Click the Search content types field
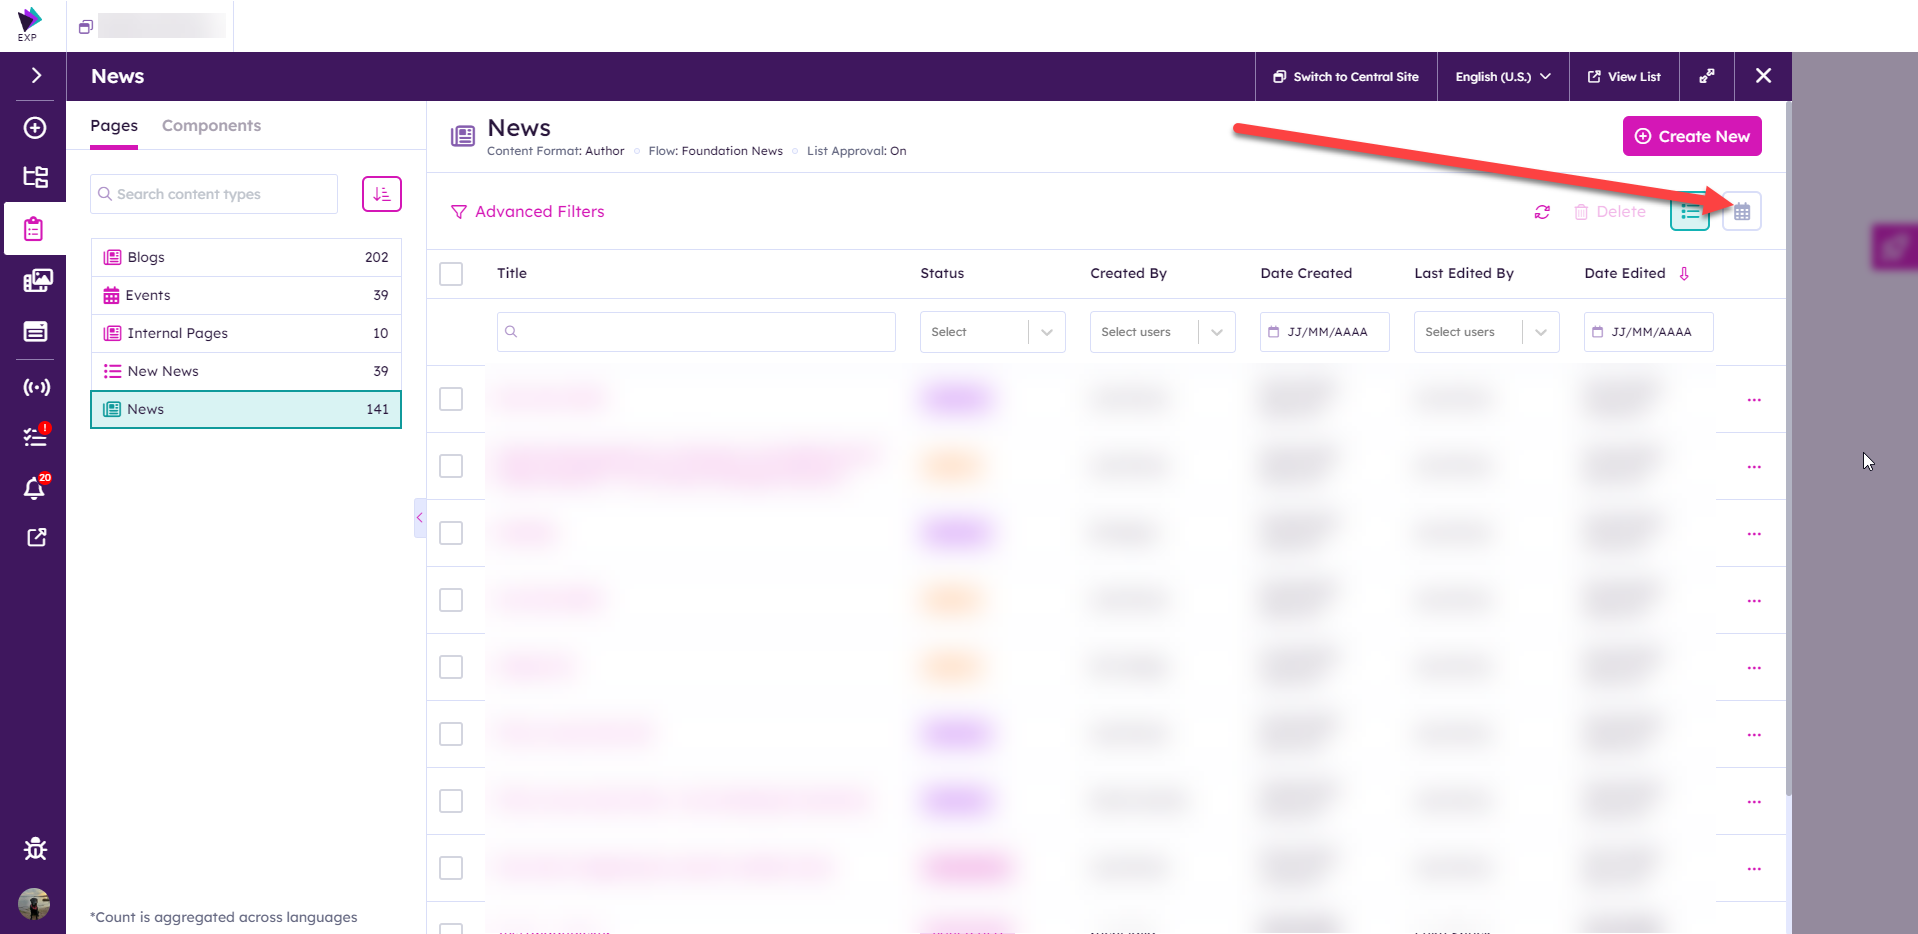The height and width of the screenshot is (934, 1918). 214,194
